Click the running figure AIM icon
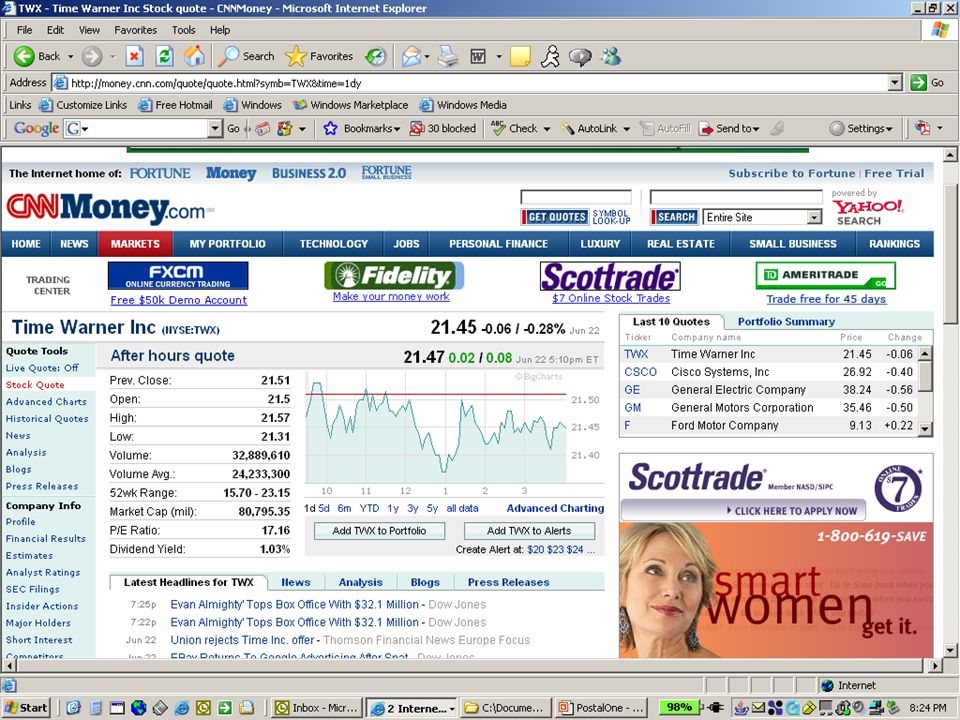 tap(550, 56)
